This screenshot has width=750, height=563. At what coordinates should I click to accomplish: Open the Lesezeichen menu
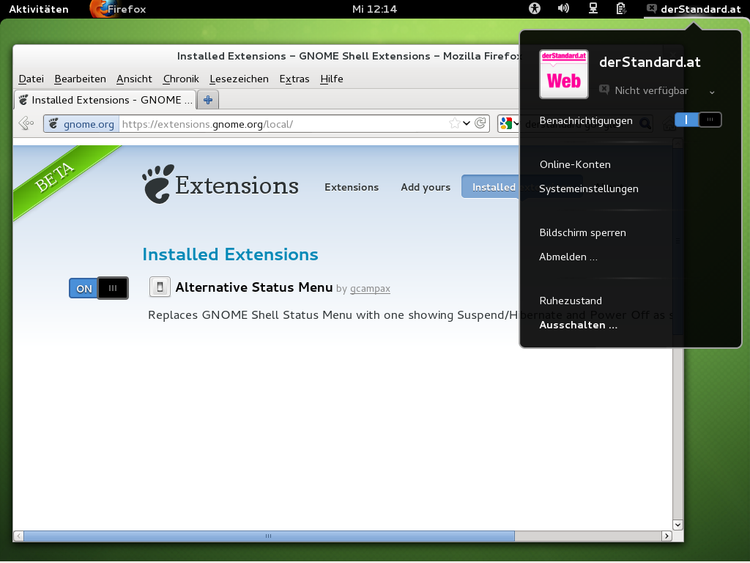(238, 79)
